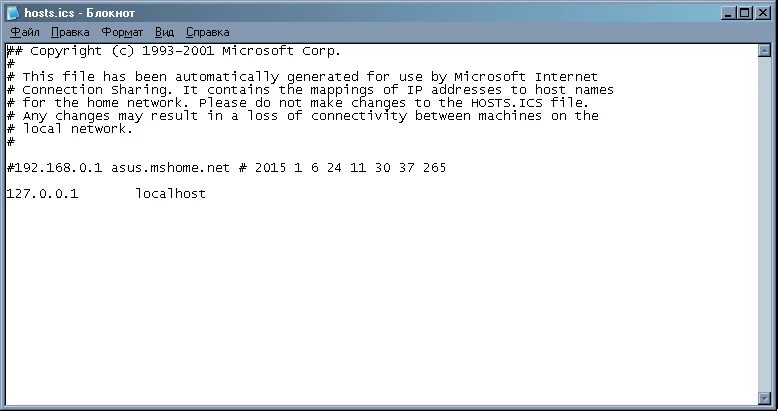Open the Формат menu

pos(122,32)
